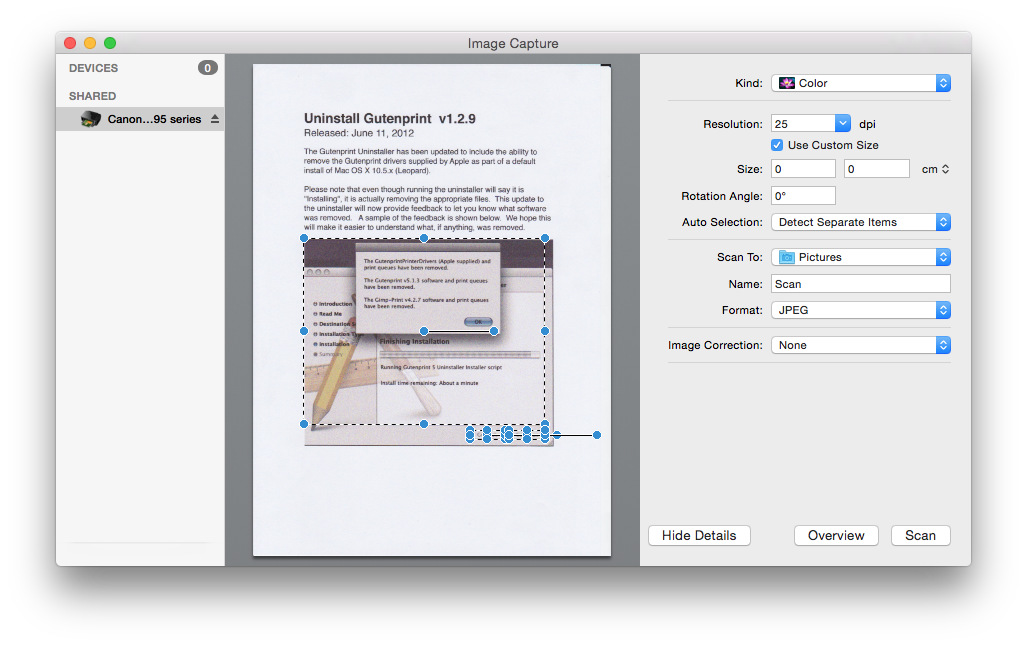The image size is (1027, 646).
Task: Click the Uninstall Gutenprint heading in the preview
Action: (390, 119)
